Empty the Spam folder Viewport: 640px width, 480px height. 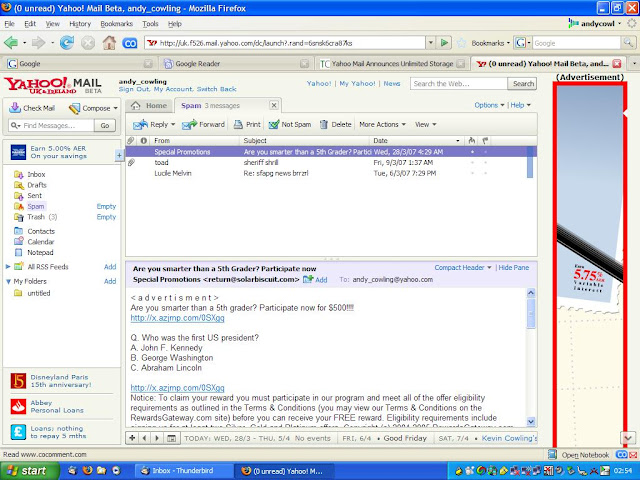coord(106,206)
